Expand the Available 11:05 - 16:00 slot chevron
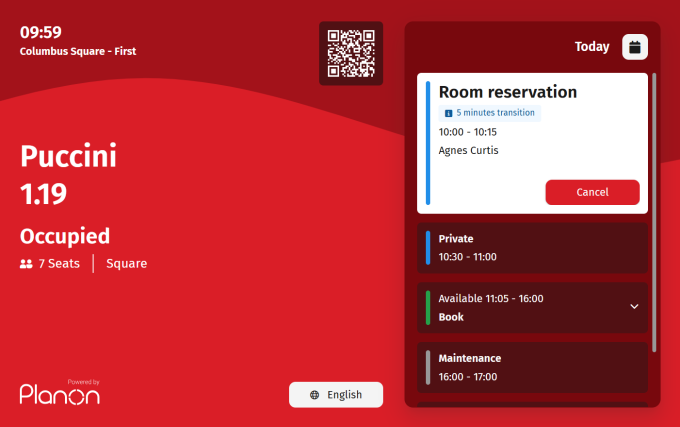 point(634,307)
